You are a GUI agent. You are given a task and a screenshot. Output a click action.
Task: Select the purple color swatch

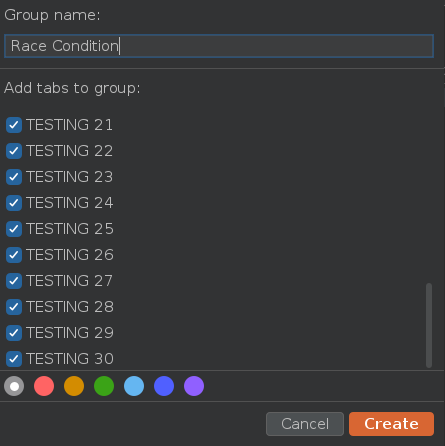[x=194, y=386]
